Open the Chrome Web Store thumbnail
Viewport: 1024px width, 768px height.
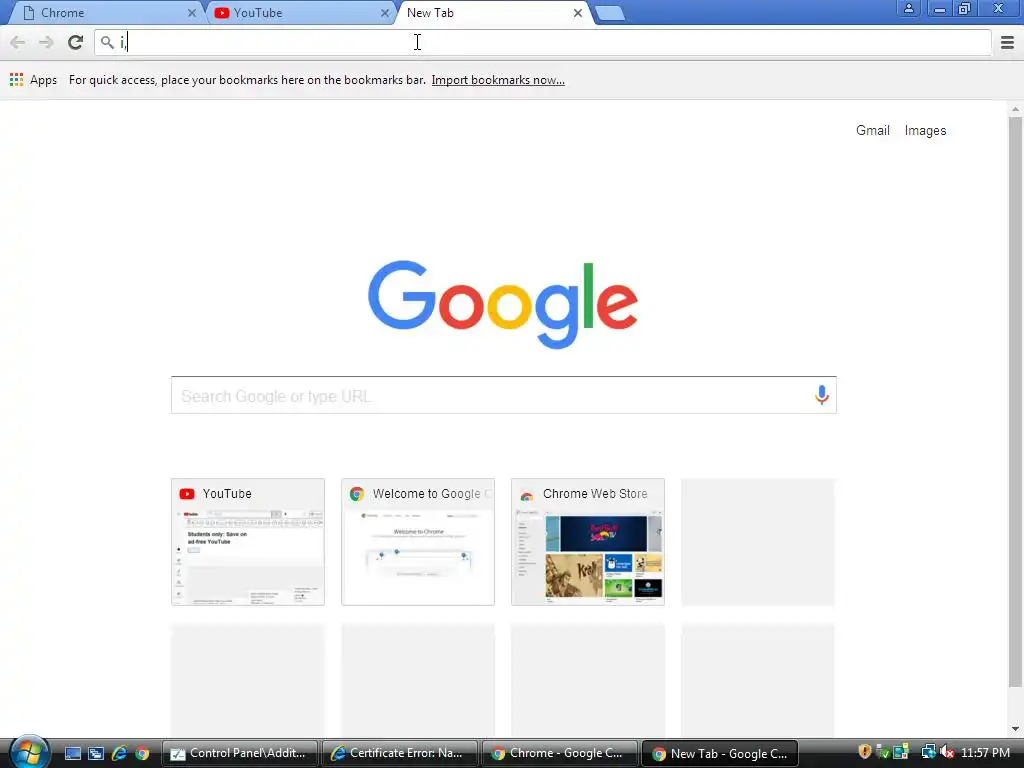coord(588,542)
